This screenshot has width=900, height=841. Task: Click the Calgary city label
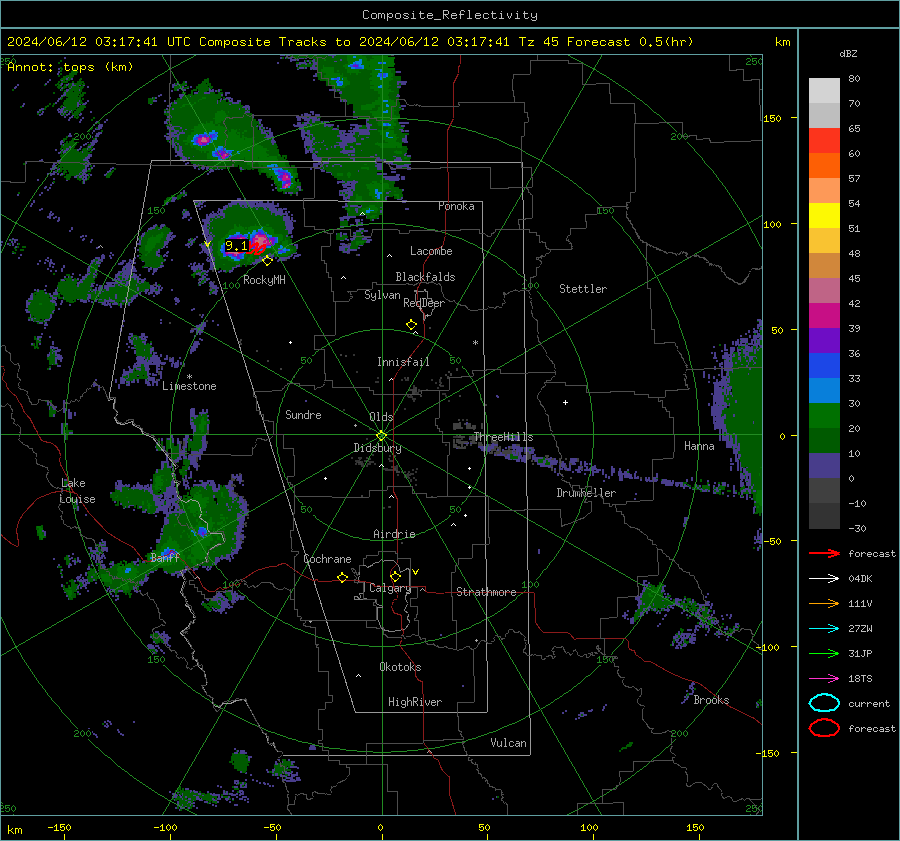[390, 588]
